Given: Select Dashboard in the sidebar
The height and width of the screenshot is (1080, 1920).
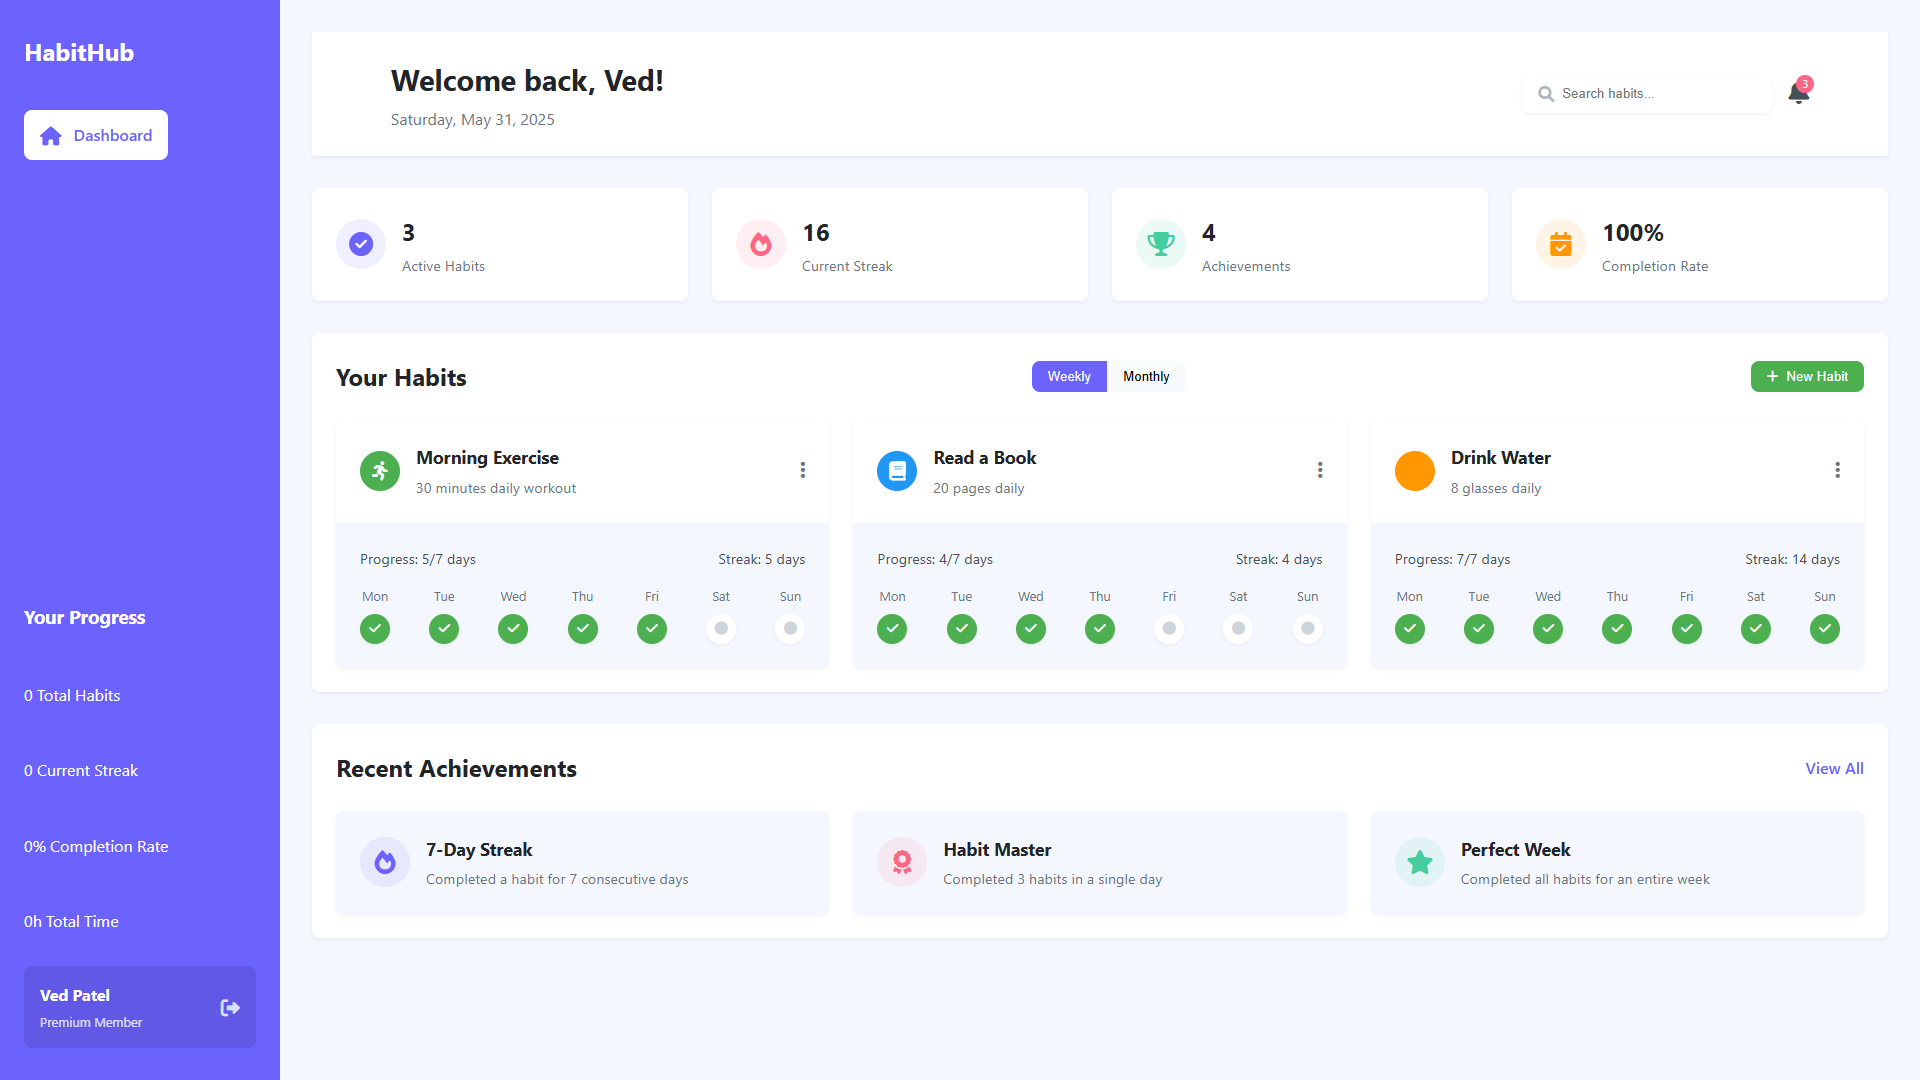Looking at the screenshot, I should 96,135.
